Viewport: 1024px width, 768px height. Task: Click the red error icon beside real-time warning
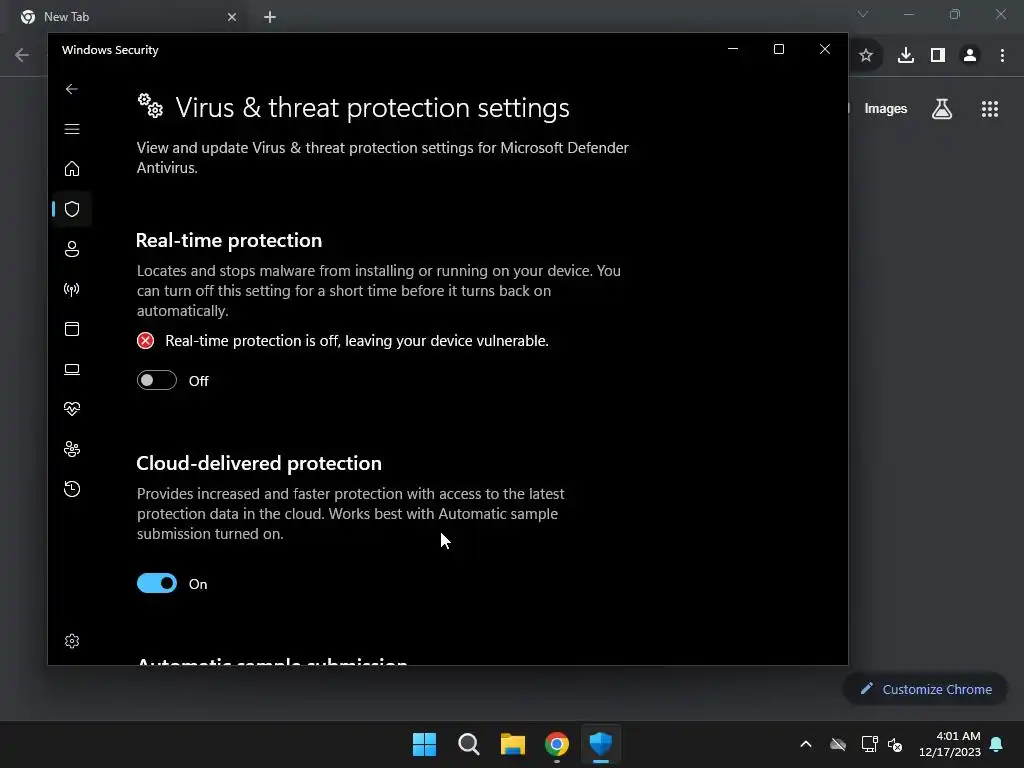145,340
